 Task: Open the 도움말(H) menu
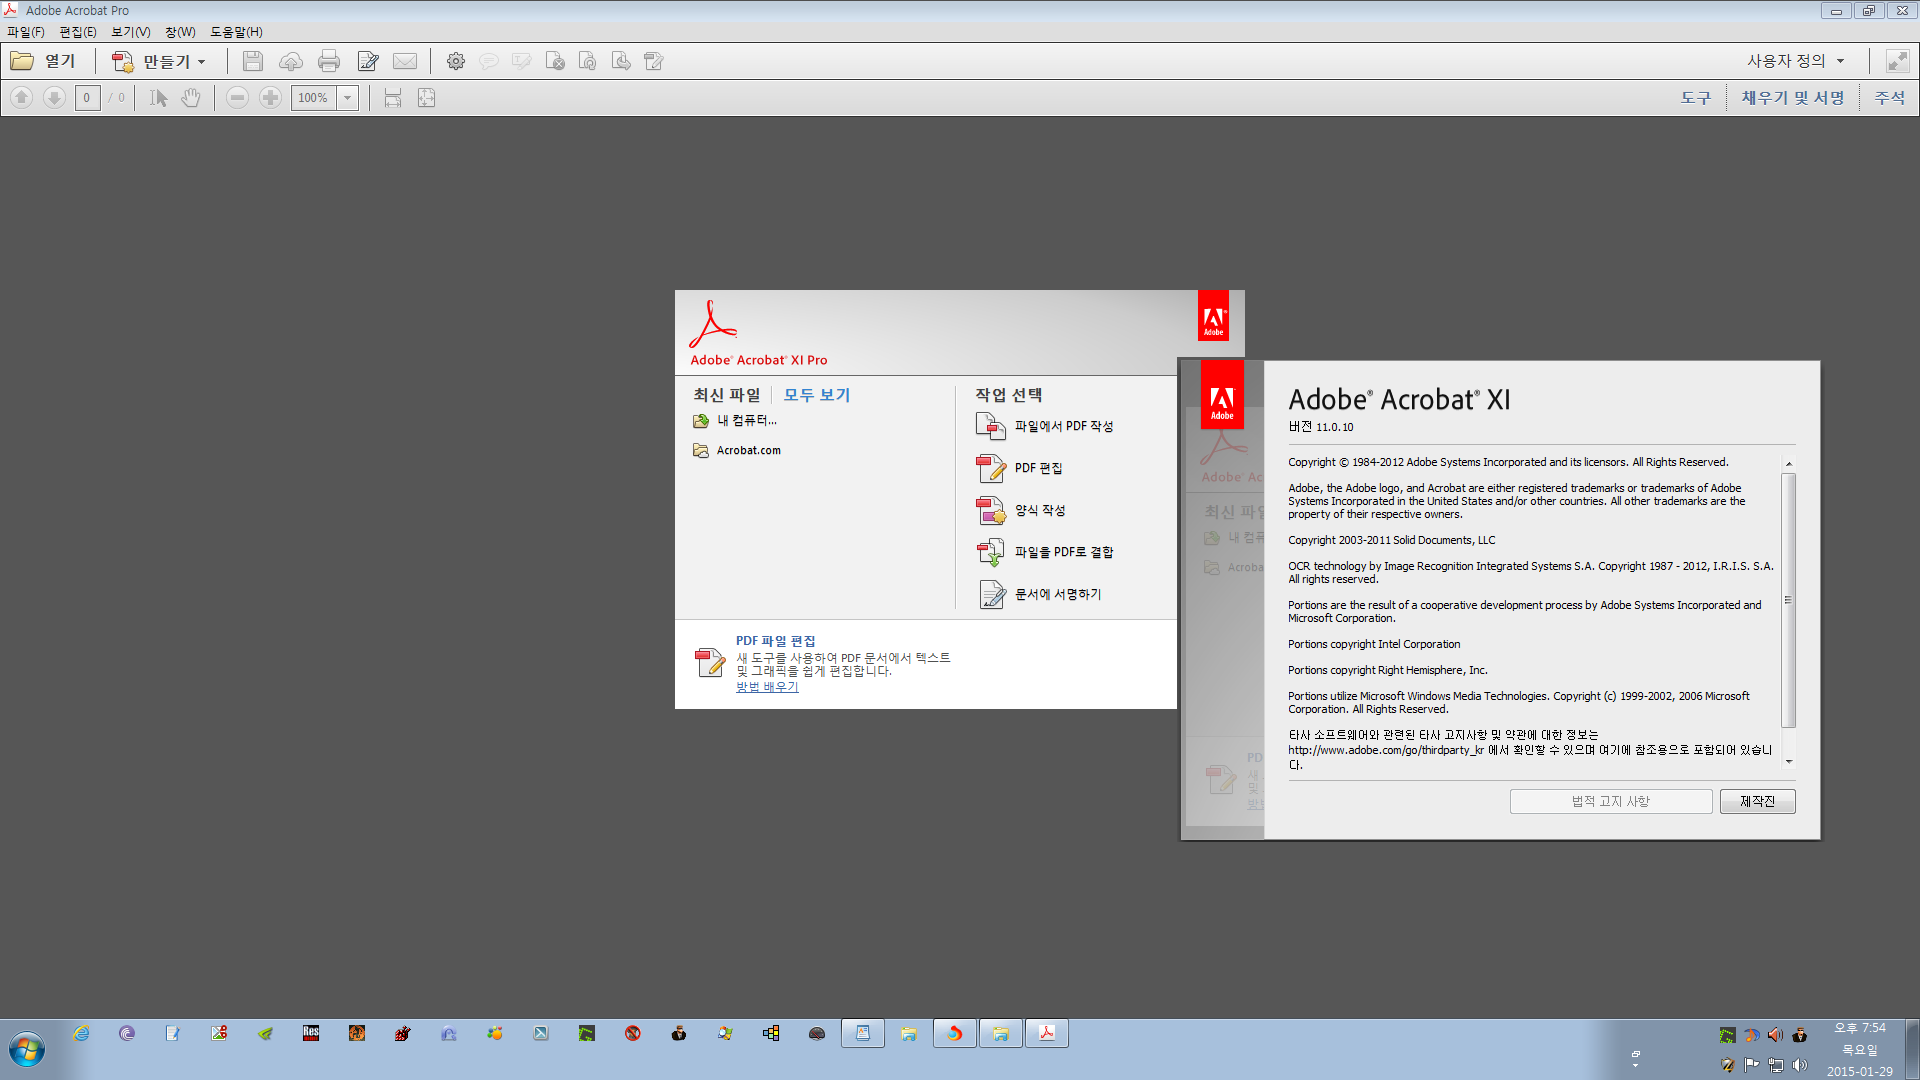pyautogui.click(x=236, y=32)
